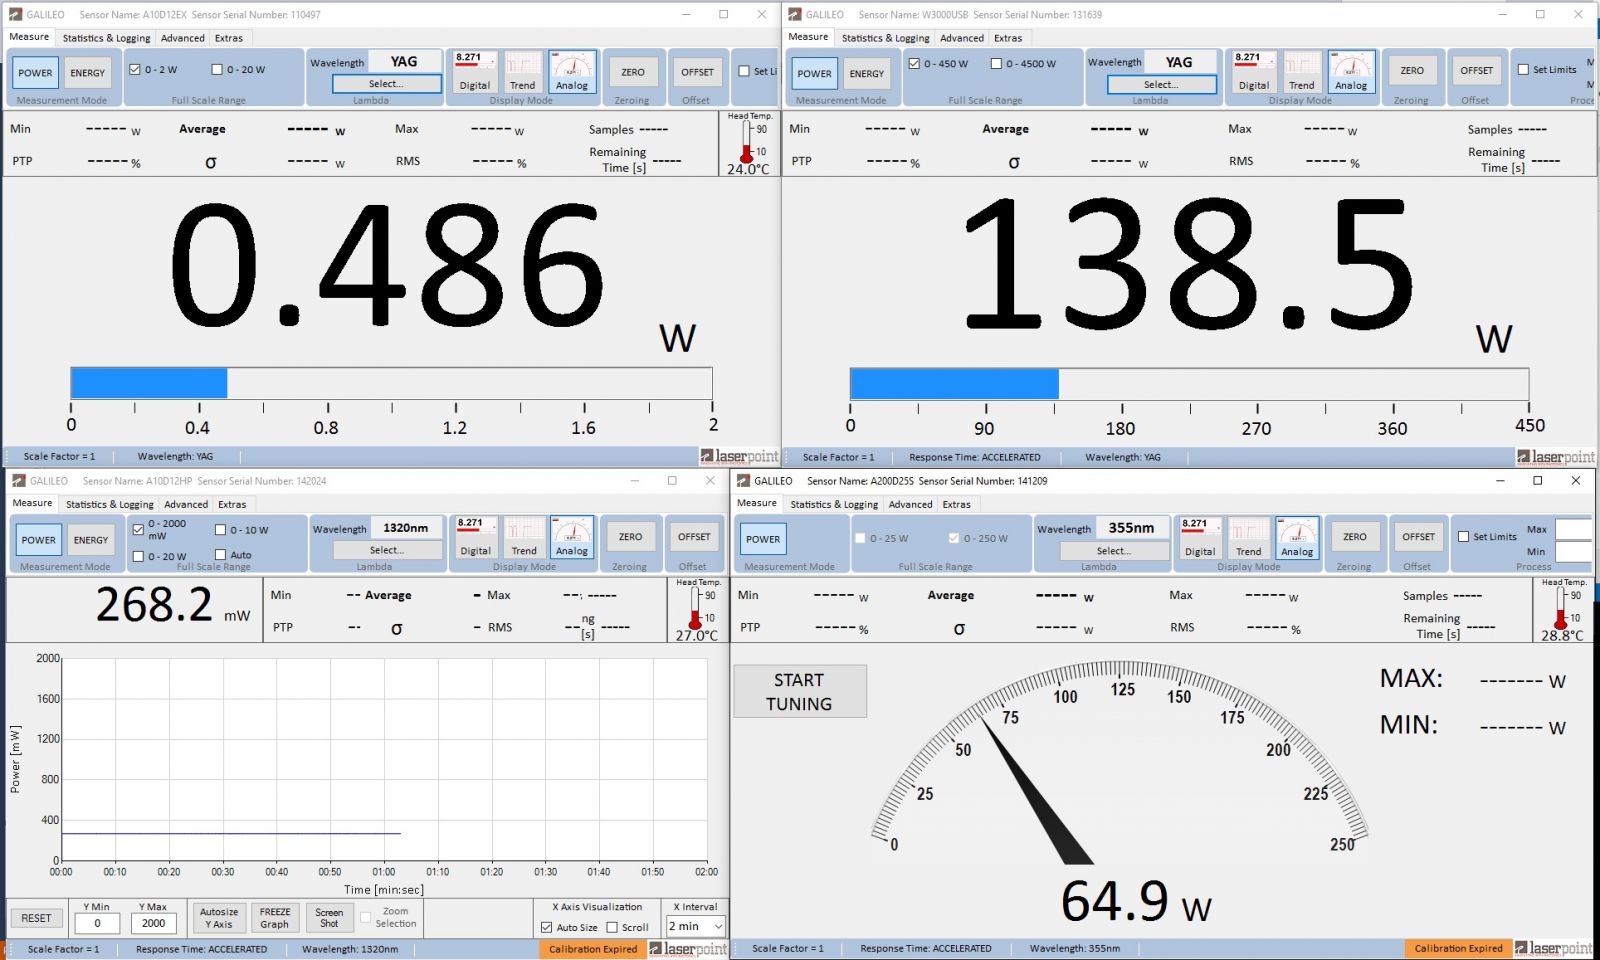Click head temperature thermometer in A200D25S window
1600x960 pixels.
(x=1560, y=608)
